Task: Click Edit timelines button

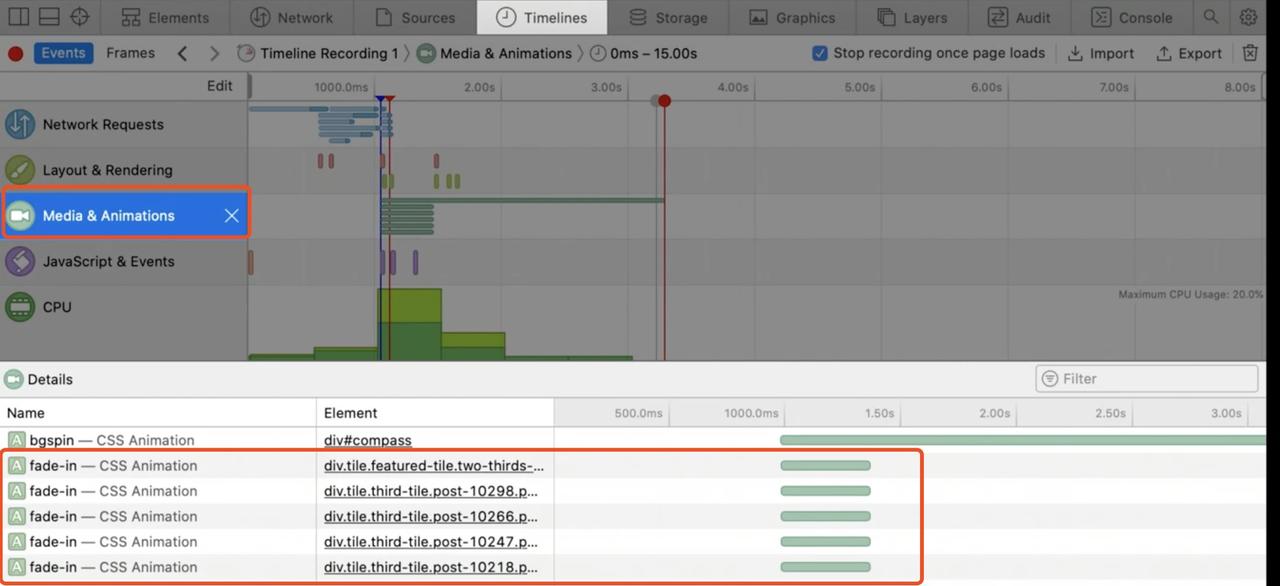Action: click(220, 86)
